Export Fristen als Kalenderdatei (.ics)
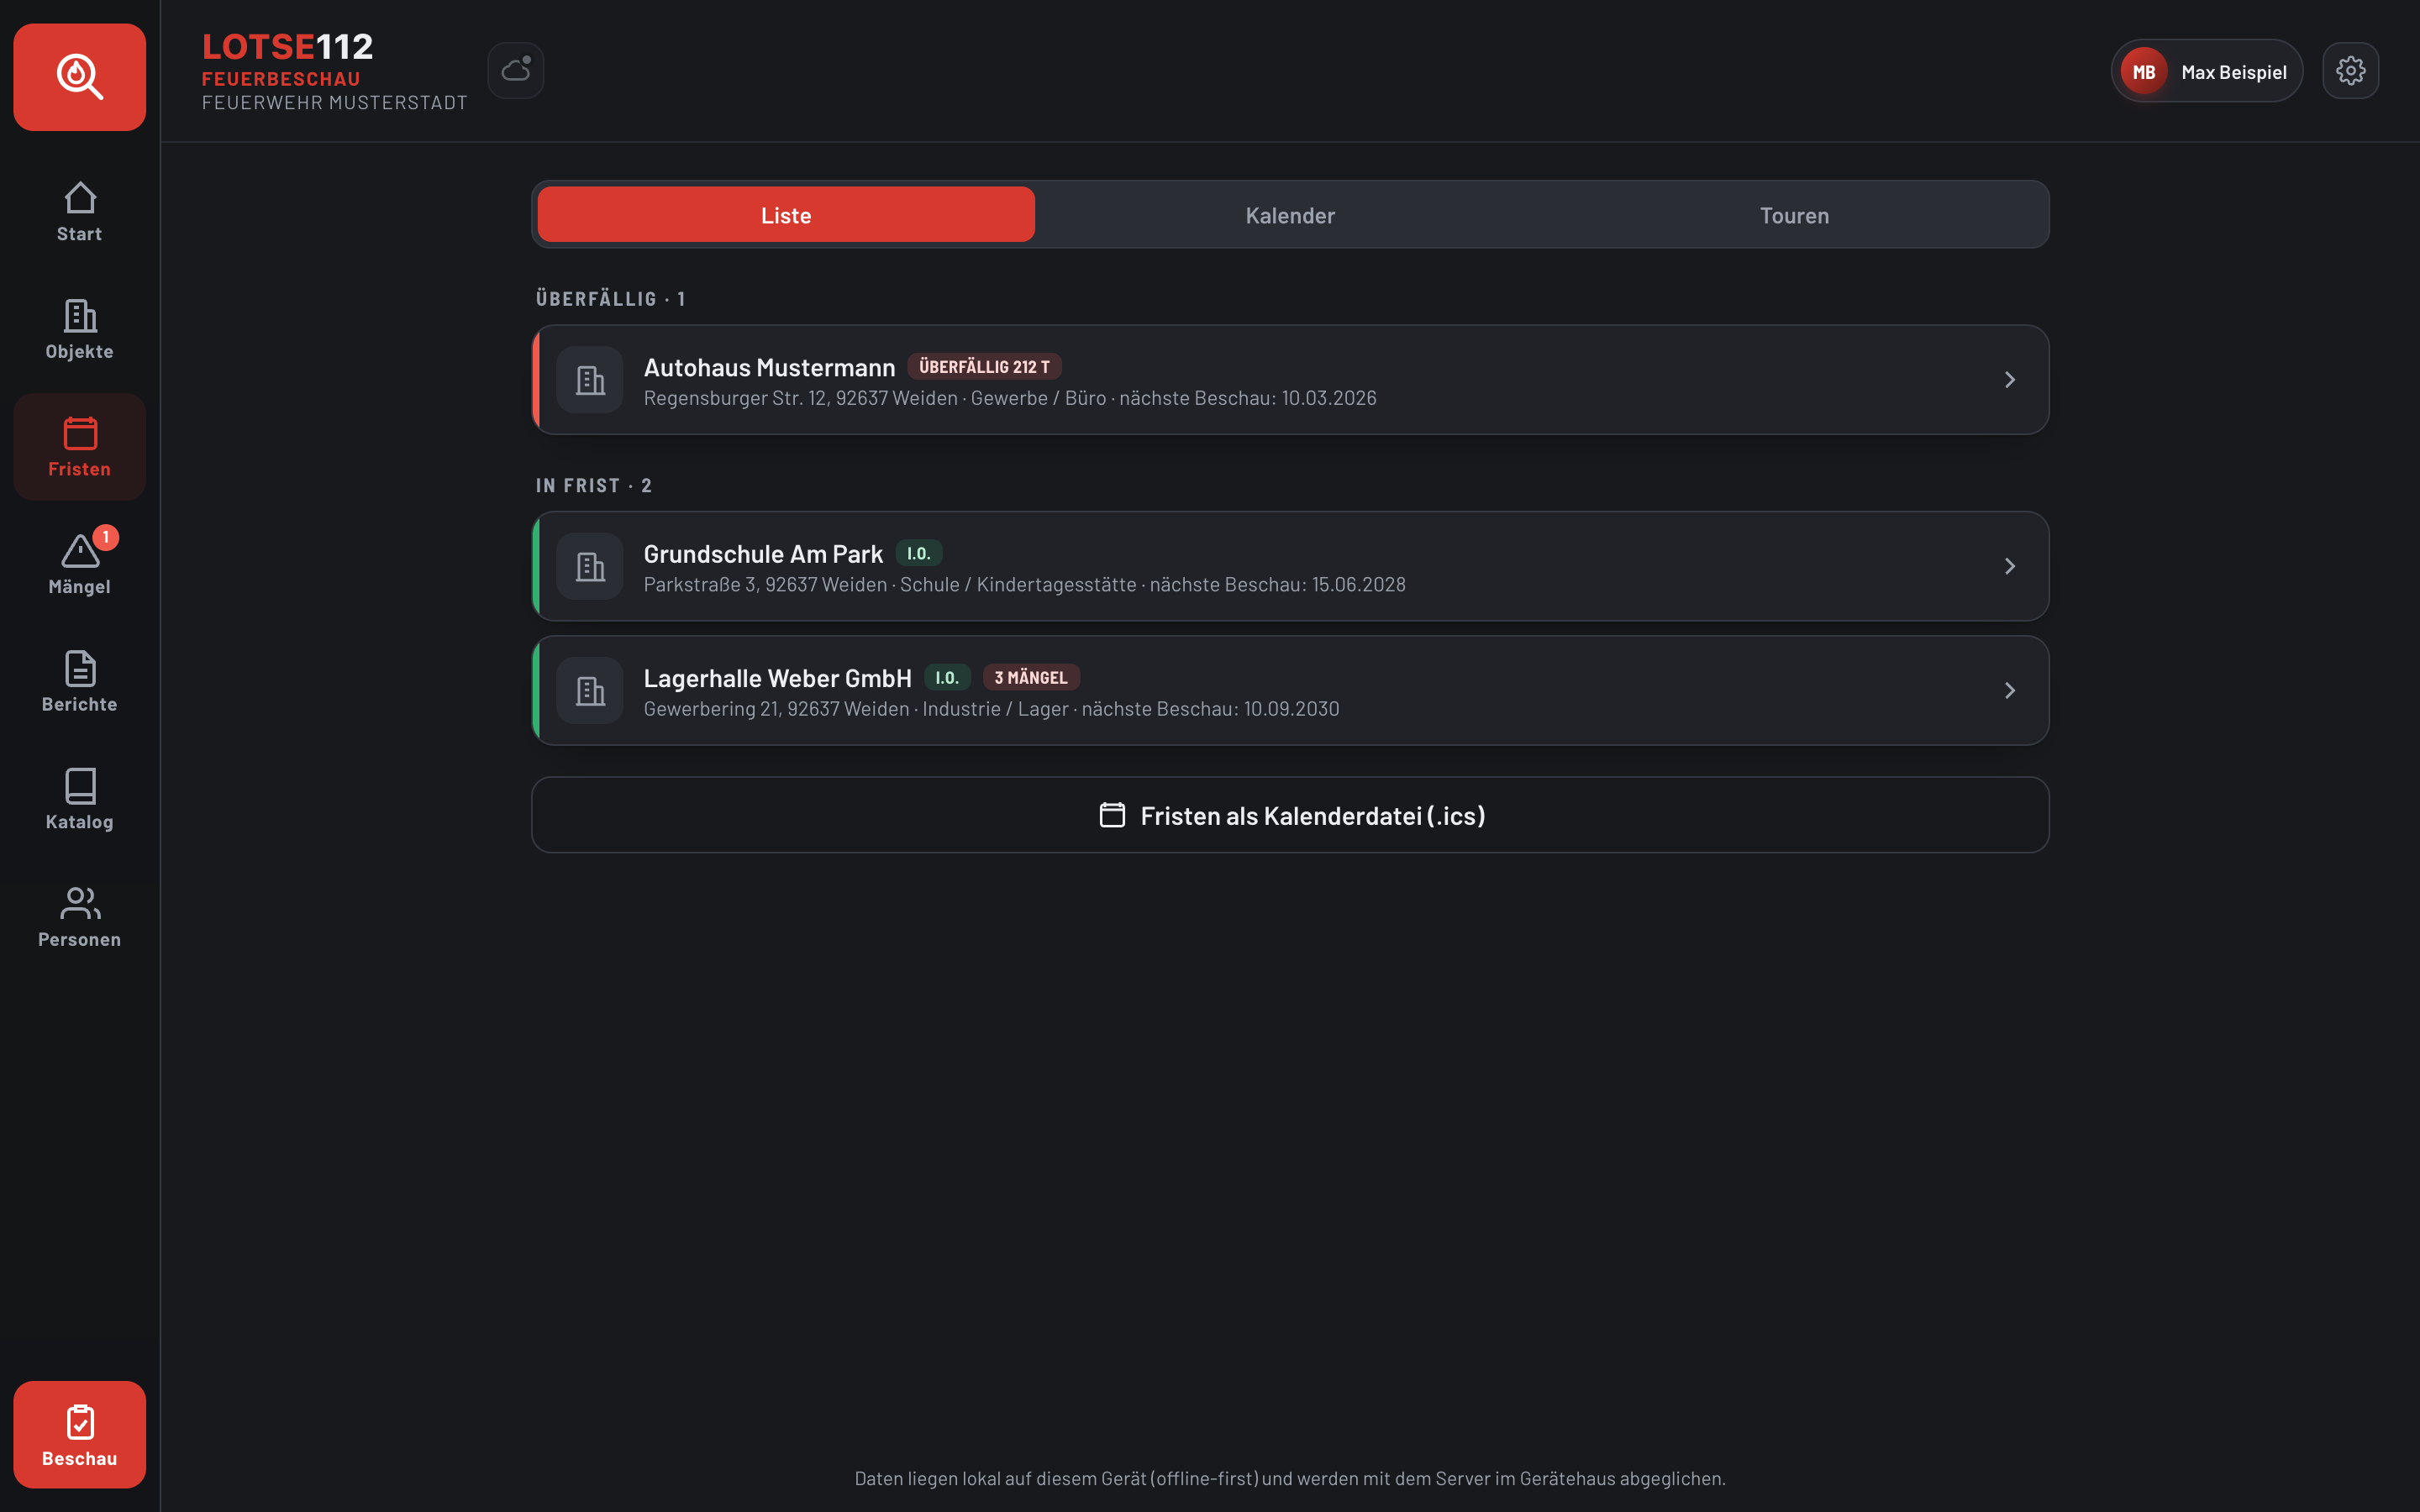 point(1290,815)
